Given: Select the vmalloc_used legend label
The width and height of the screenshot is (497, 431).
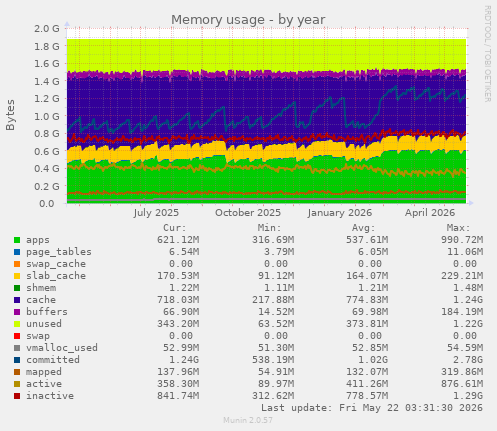Looking at the screenshot, I should click(62, 348).
